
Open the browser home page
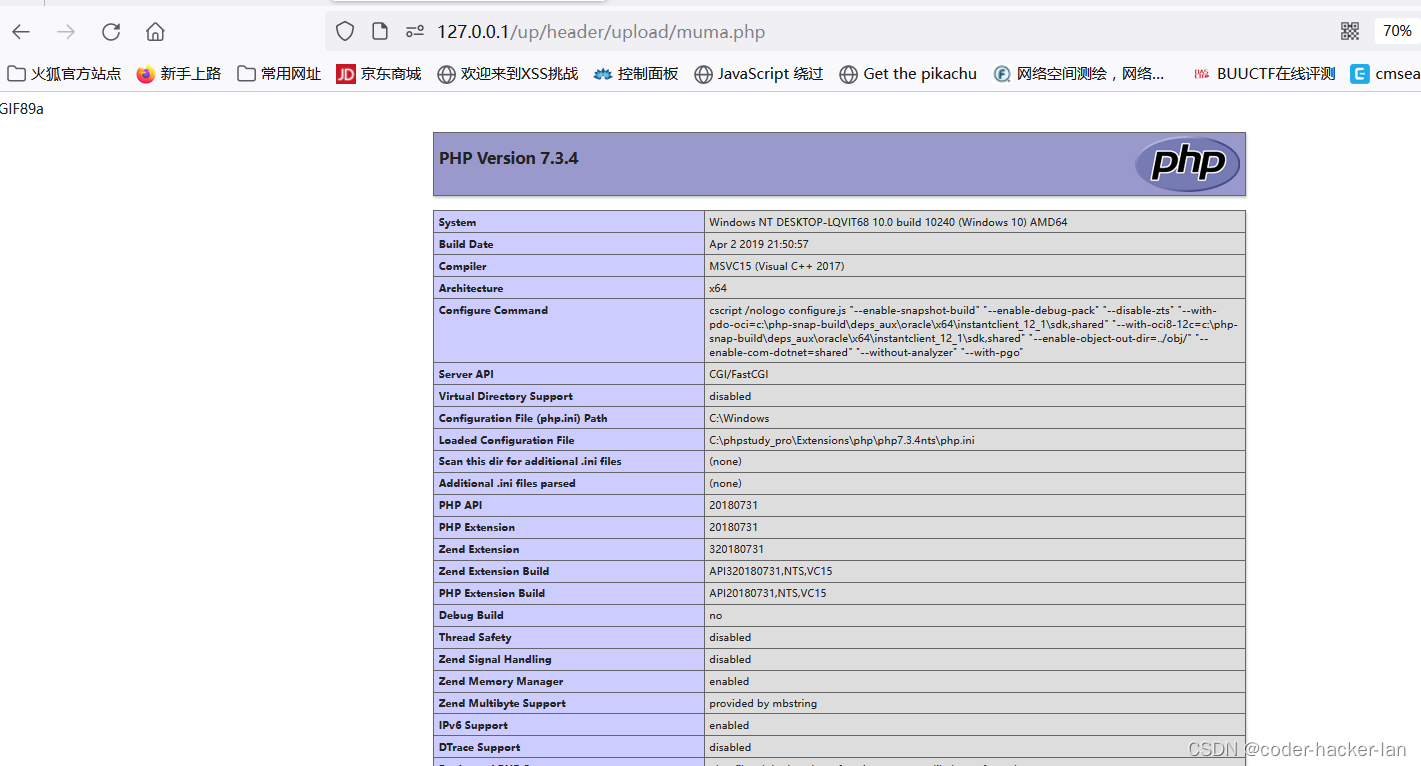pyautogui.click(x=155, y=32)
